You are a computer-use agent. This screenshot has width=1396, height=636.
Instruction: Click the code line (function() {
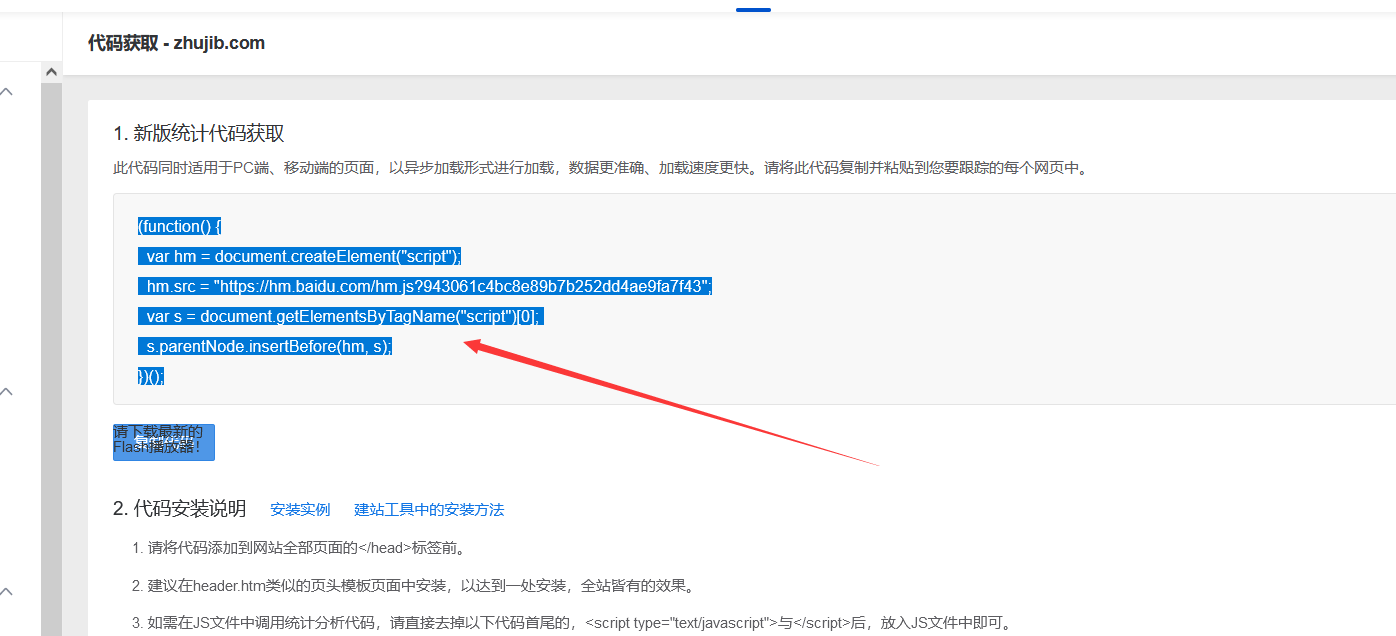[179, 226]
